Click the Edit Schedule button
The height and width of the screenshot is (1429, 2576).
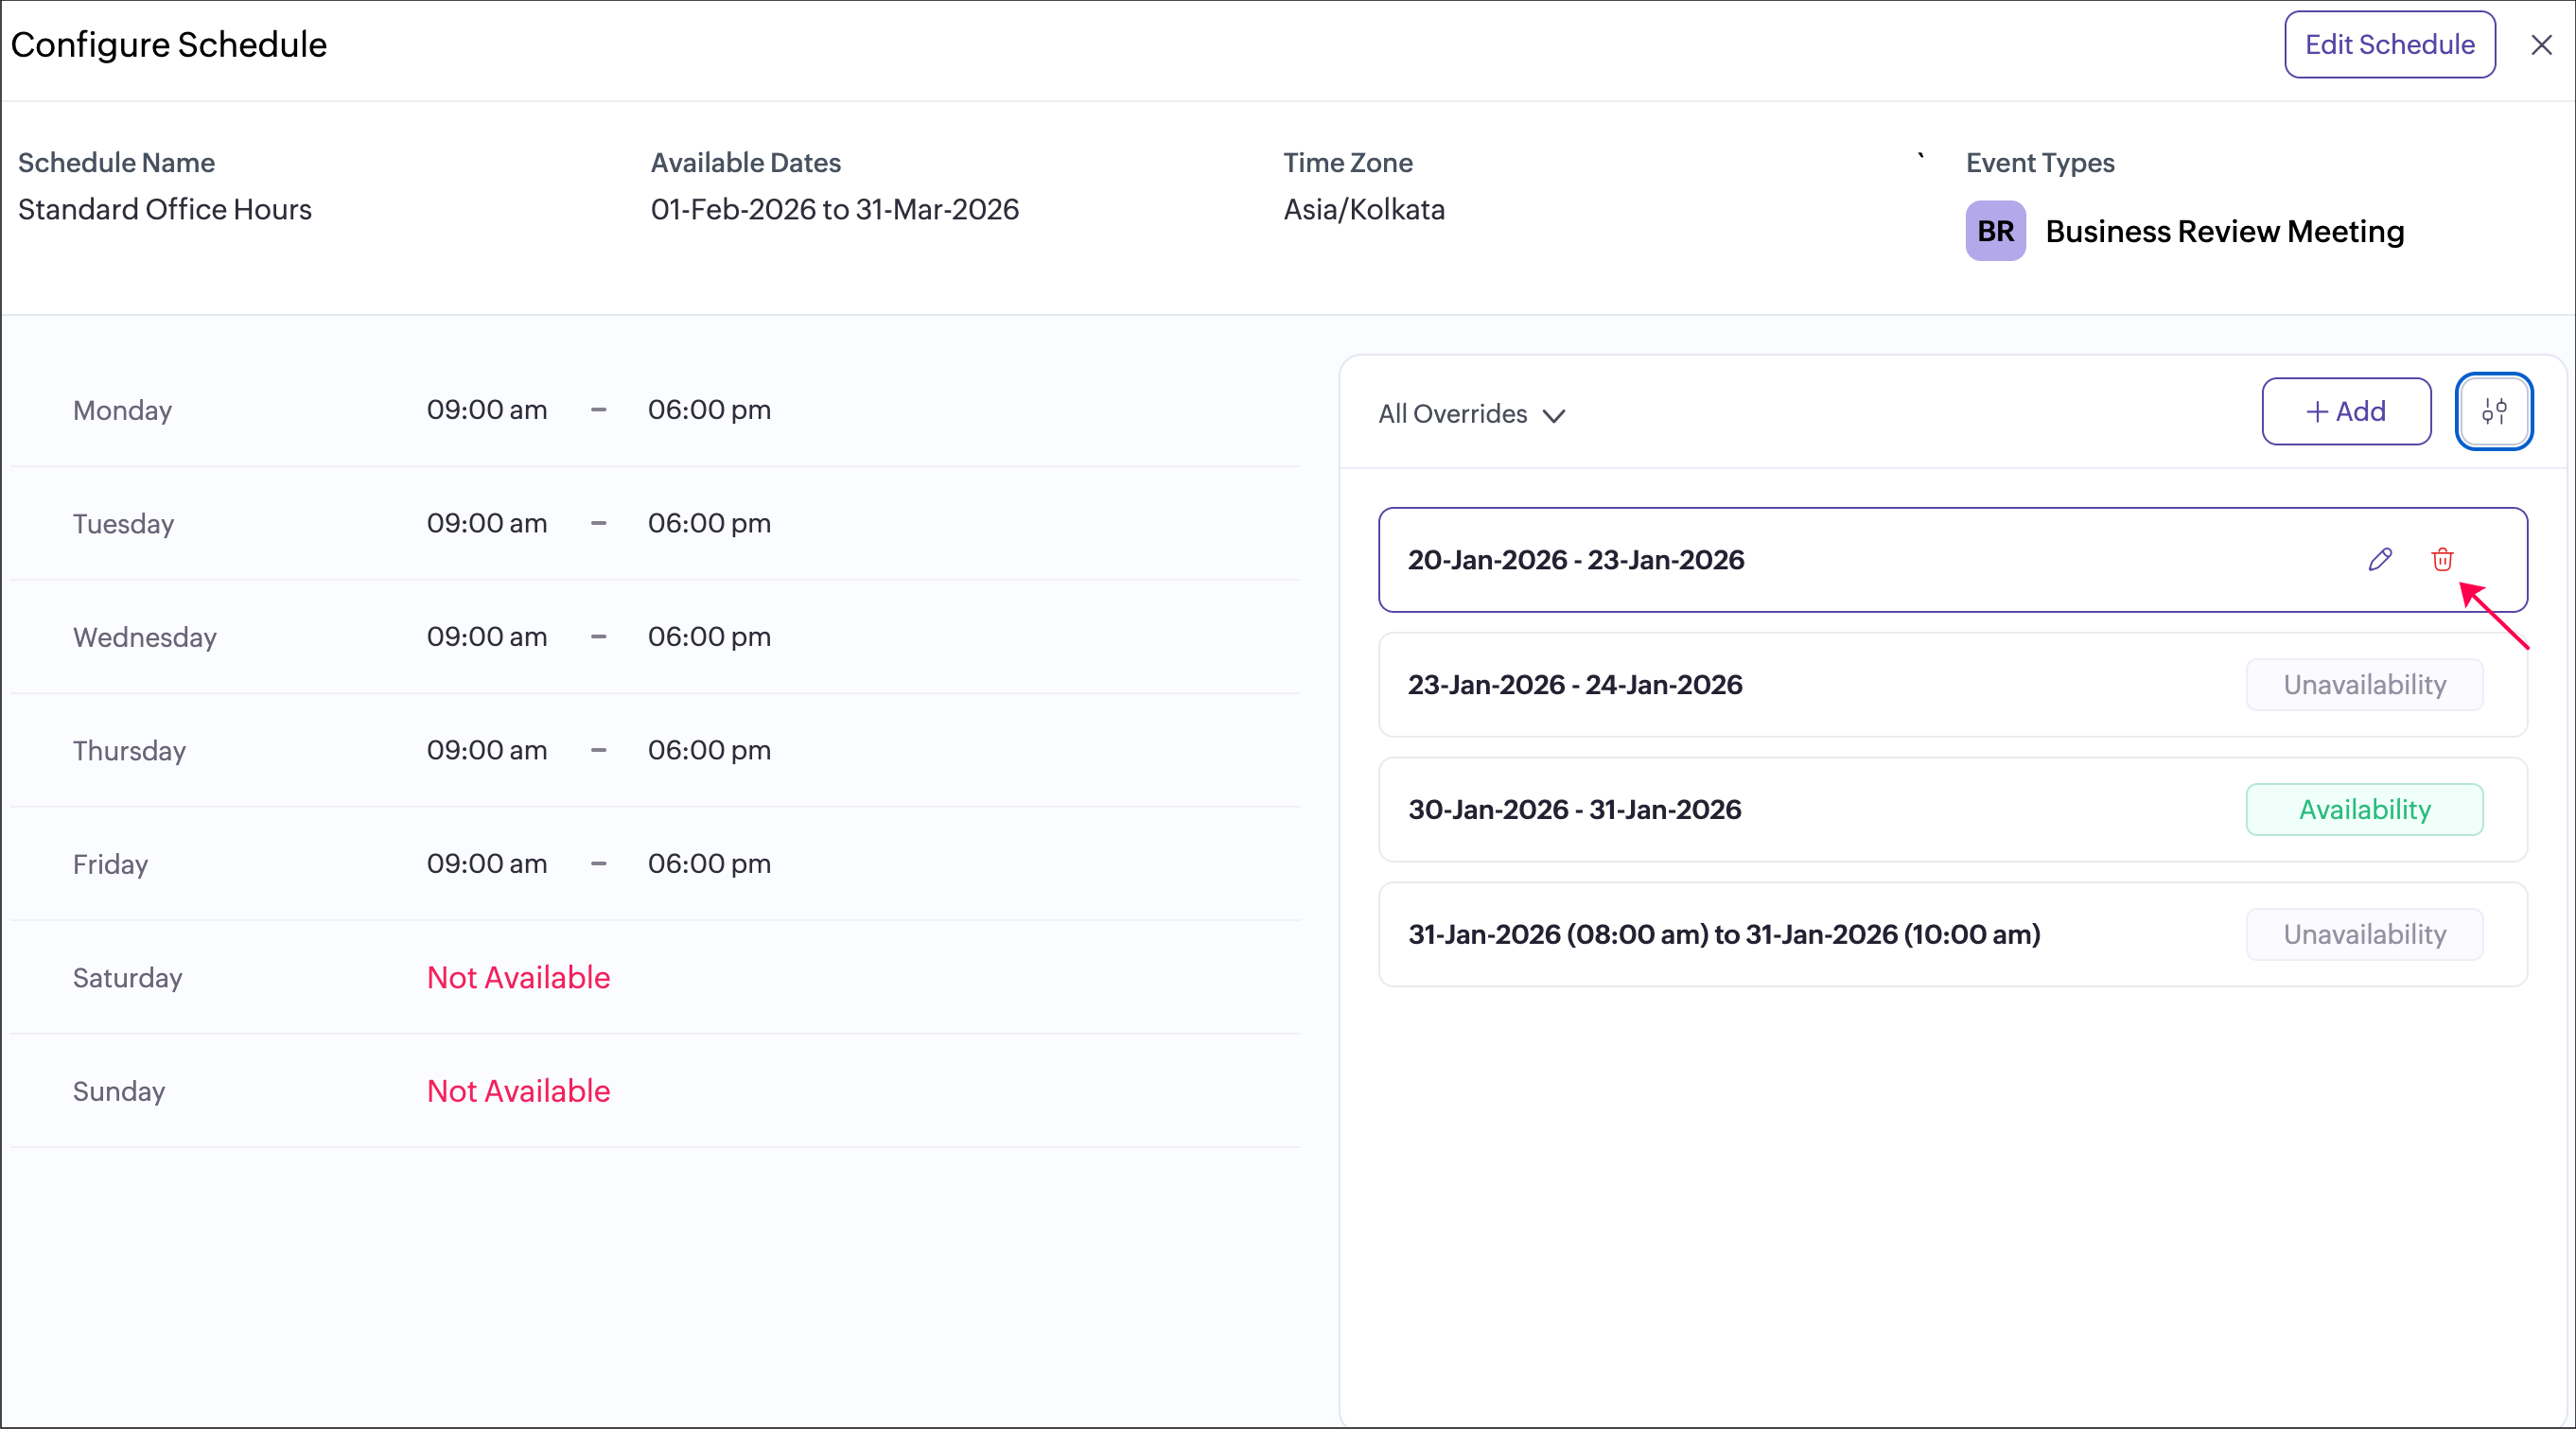[x=2389, y=45]
